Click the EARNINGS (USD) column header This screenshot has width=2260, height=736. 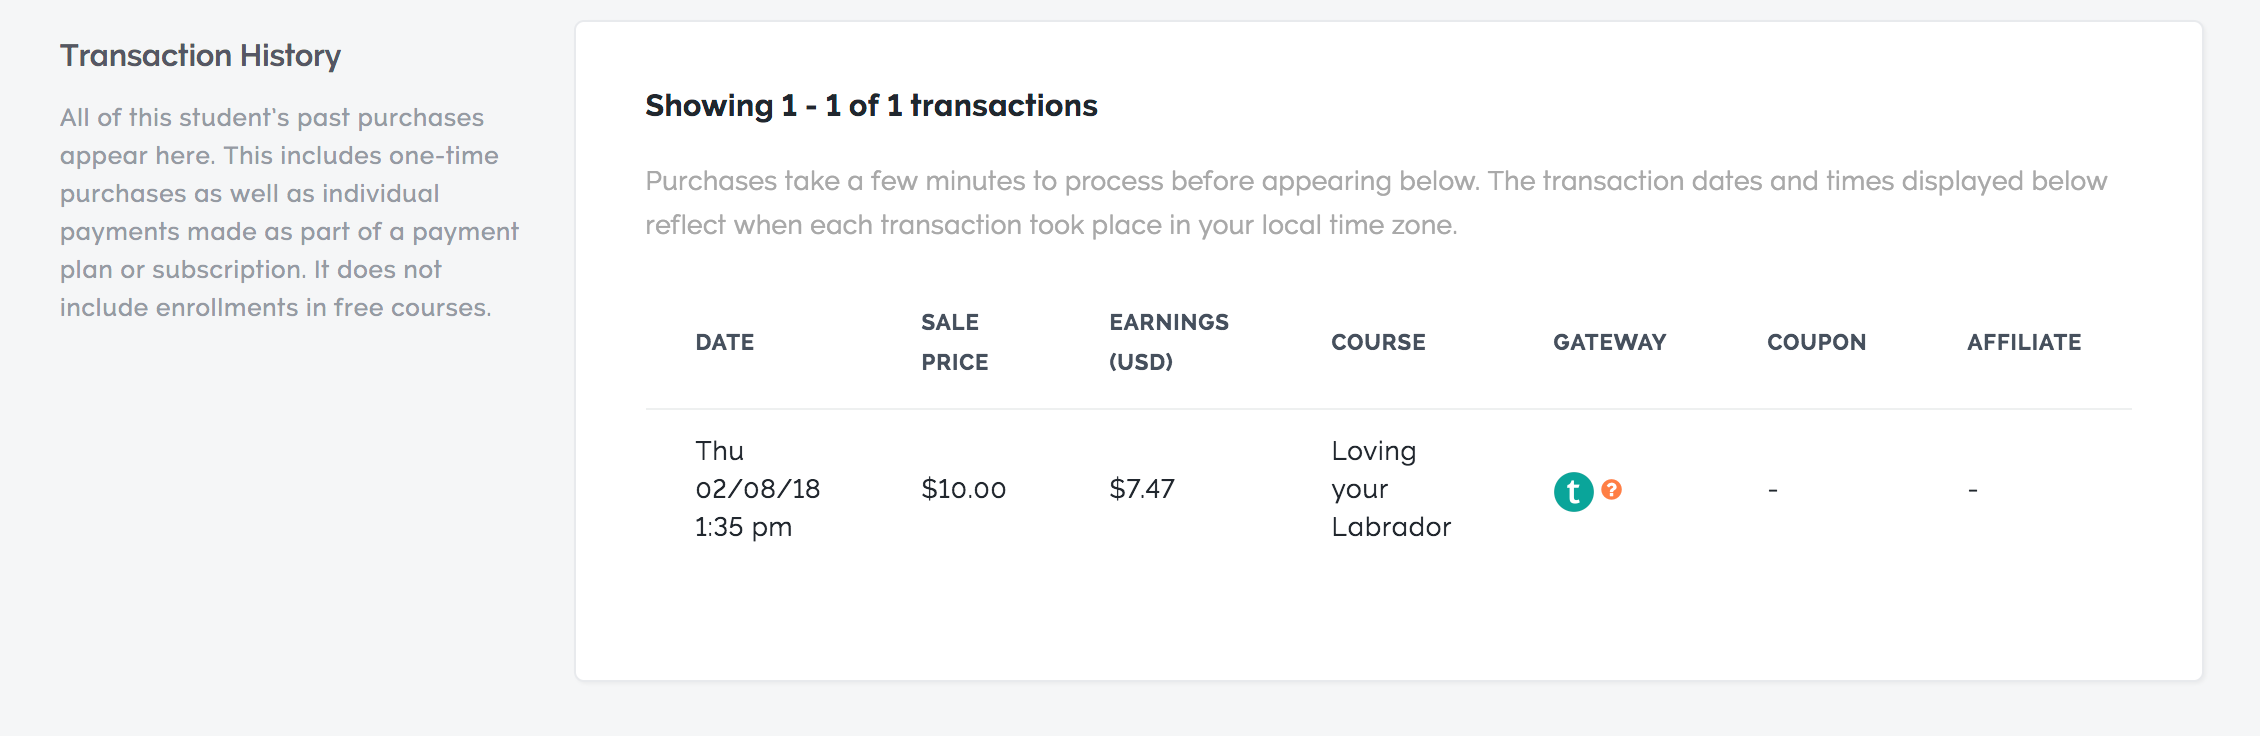[x=1169, y=342]
